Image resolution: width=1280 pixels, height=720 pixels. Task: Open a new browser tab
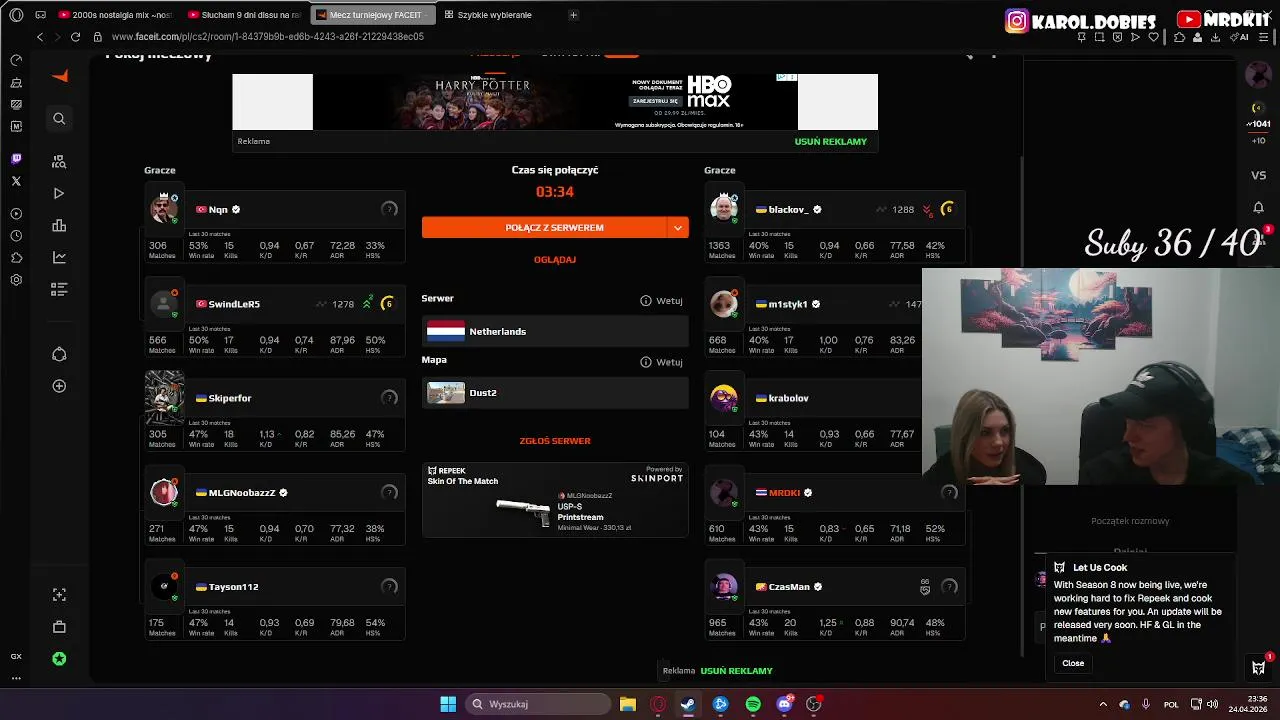pyautogui.click(x=573, y=15)
